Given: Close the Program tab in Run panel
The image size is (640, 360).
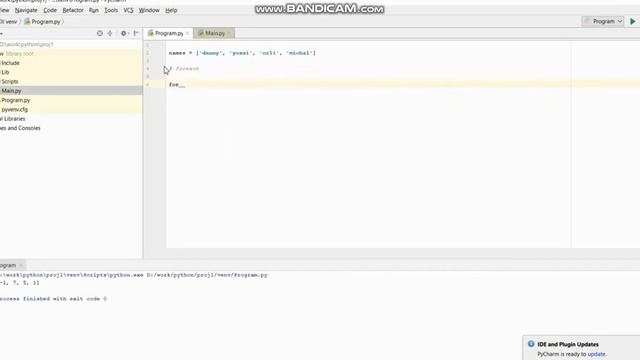Looking at the screenshot, I should pos(21,265).
